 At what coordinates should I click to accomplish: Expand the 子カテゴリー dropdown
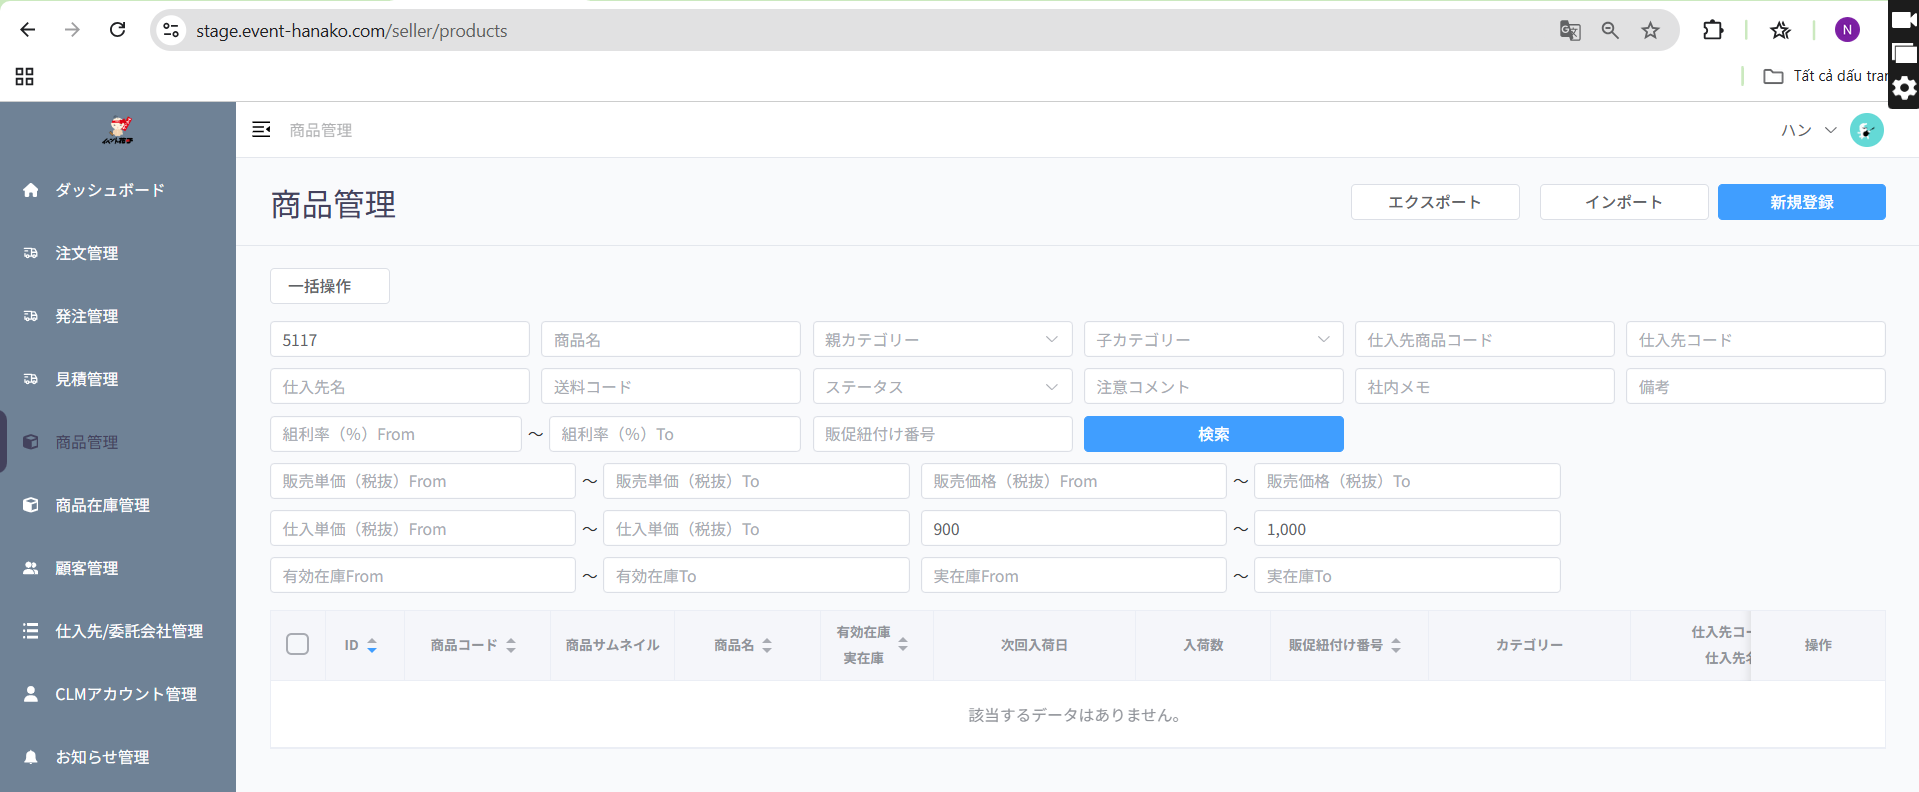point(1213,340)
